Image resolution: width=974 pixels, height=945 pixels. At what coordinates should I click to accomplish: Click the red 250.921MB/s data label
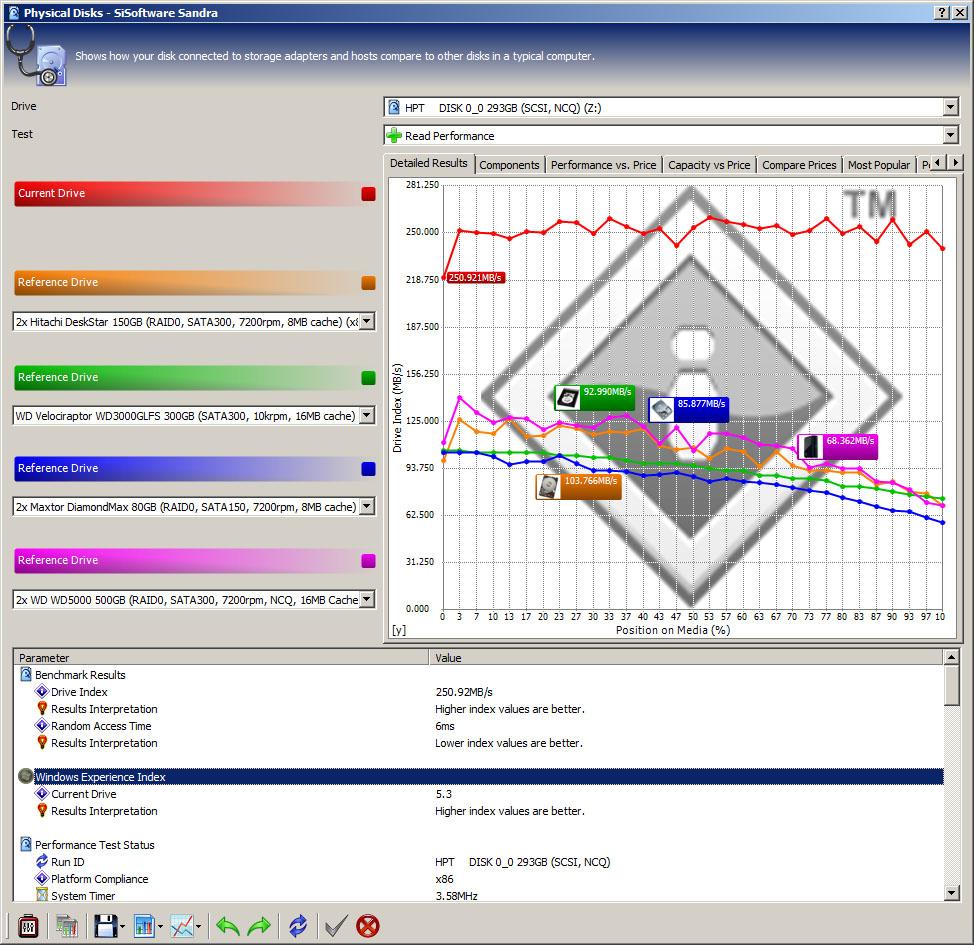pos(475,278)
